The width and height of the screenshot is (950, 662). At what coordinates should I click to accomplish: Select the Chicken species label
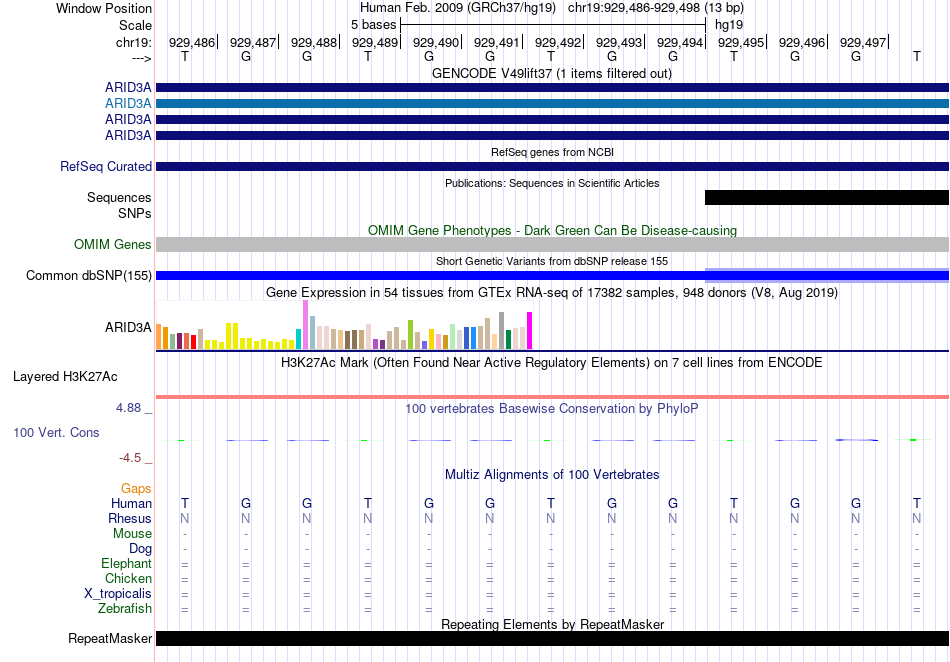(128, 578)
